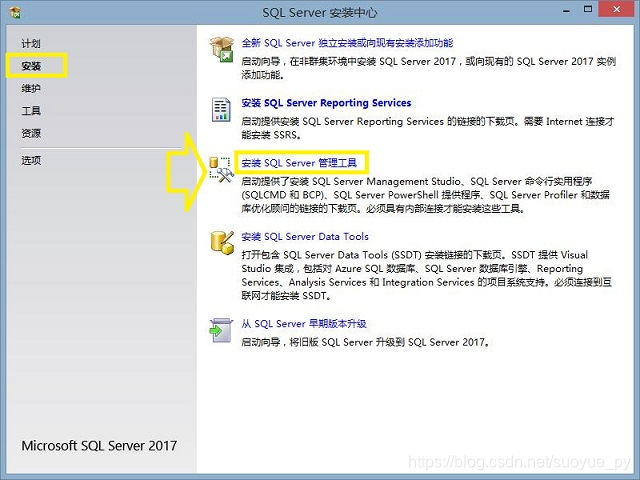This screenshot has width=640, height=480.
Task: Open the 计划 page in sidebar
Action: [31, 43]
